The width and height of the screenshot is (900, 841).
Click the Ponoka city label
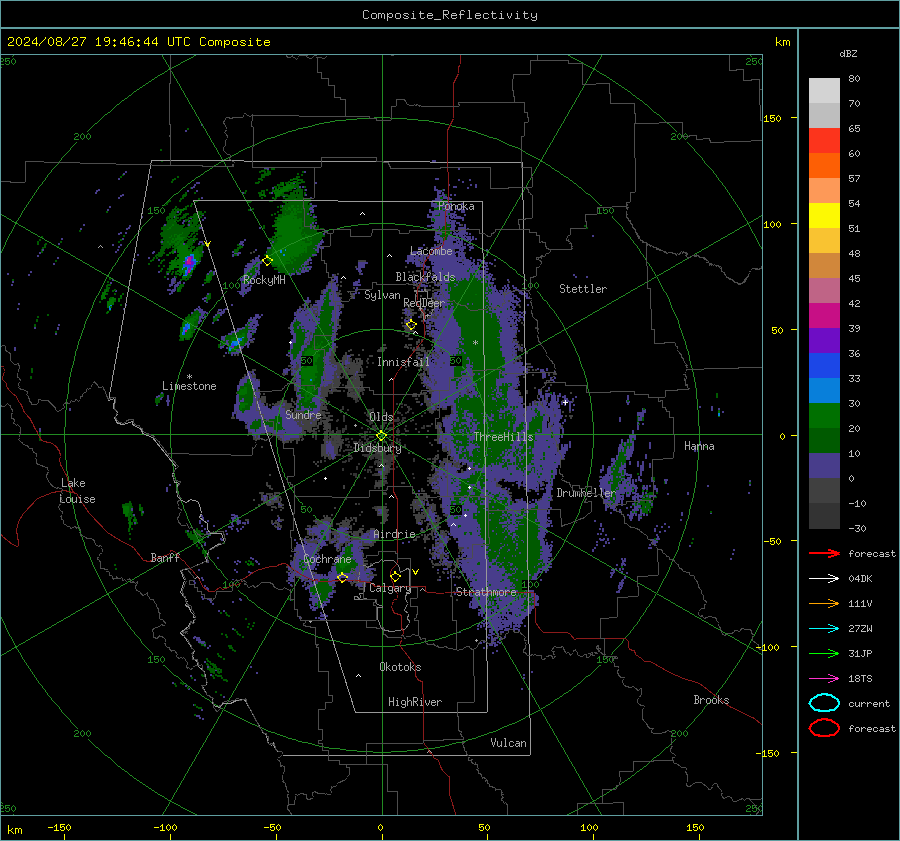click(x=456, y=206)
